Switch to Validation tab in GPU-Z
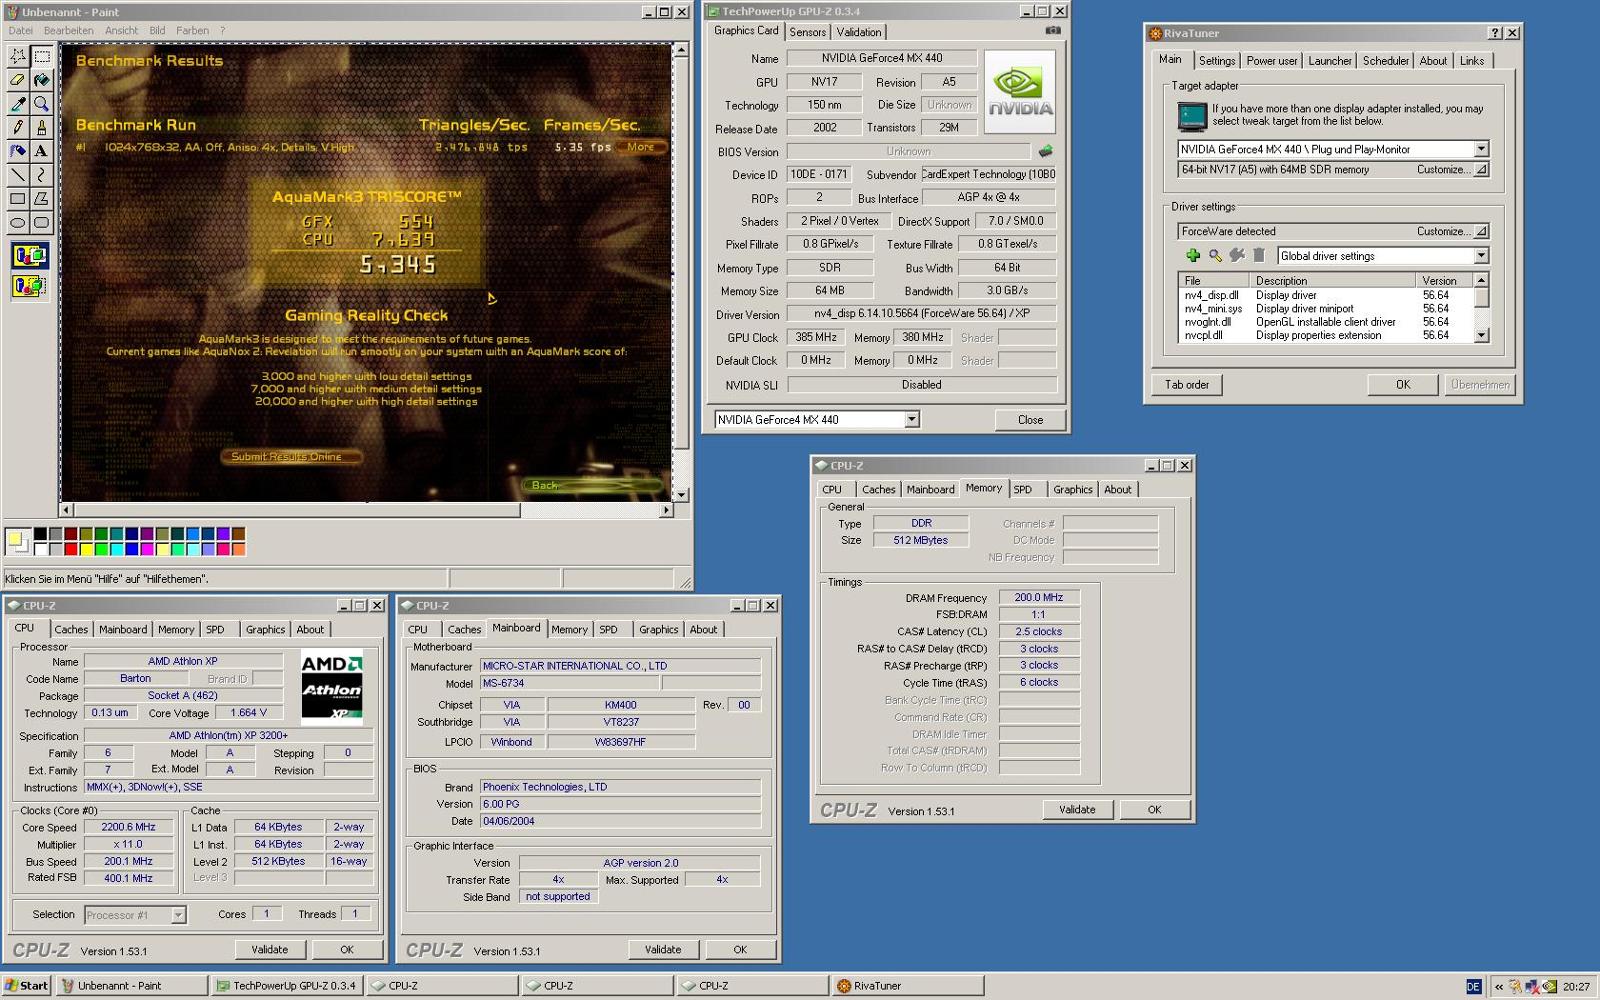The height and width of the screenshot is (1000, 1600). tap(859, 32)
